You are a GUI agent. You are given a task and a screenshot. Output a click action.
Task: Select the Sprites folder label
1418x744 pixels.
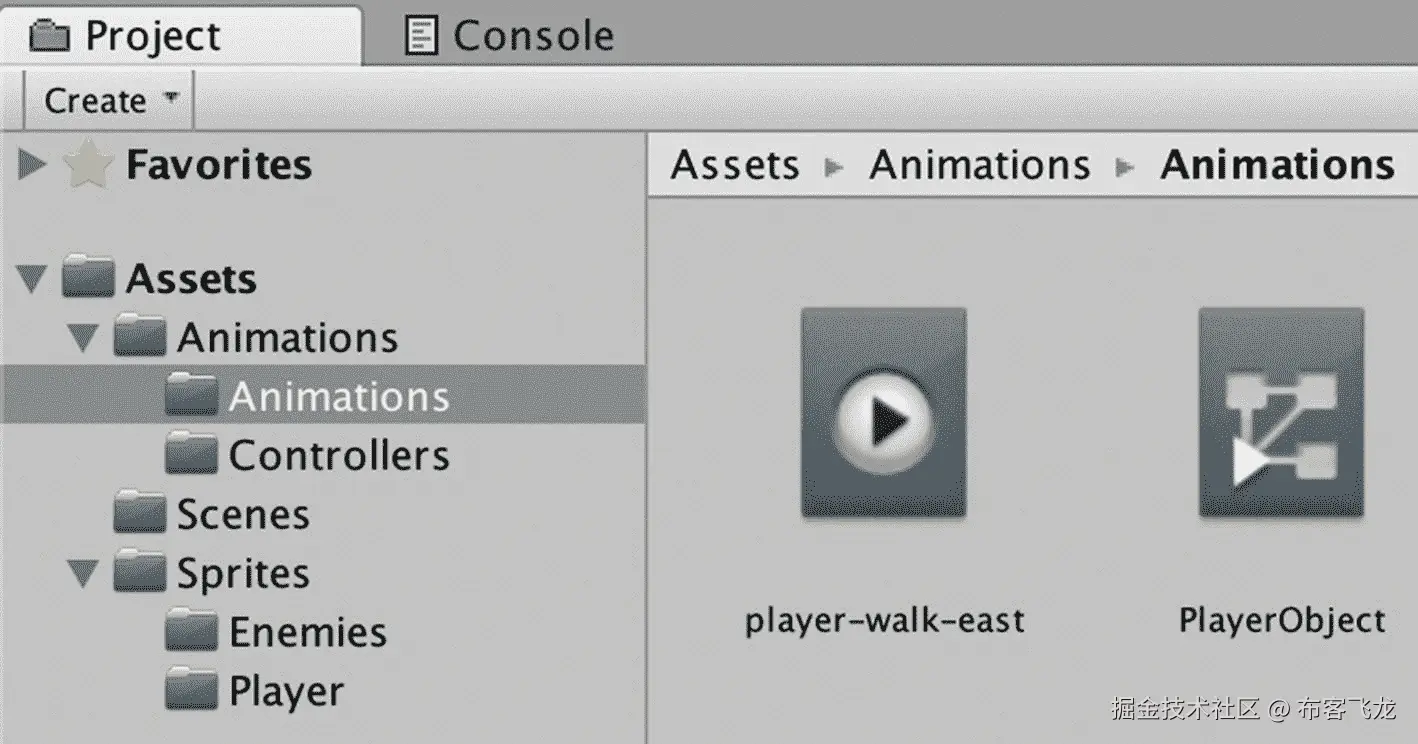coord(243,574)
